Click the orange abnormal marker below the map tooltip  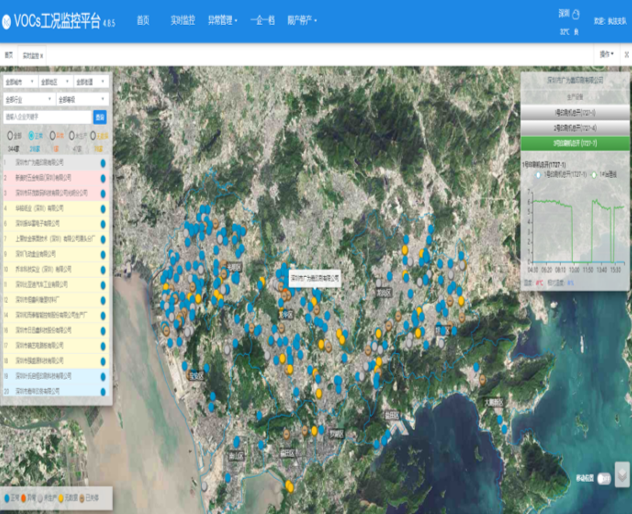(x=285, y=291)
